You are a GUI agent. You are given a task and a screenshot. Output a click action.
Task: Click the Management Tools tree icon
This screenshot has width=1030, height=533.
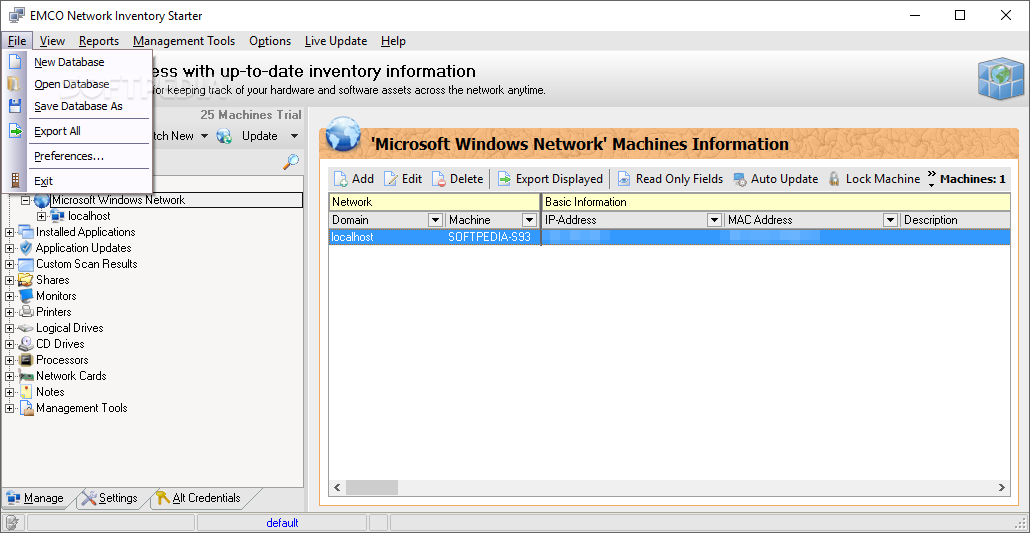click(26, 408)
